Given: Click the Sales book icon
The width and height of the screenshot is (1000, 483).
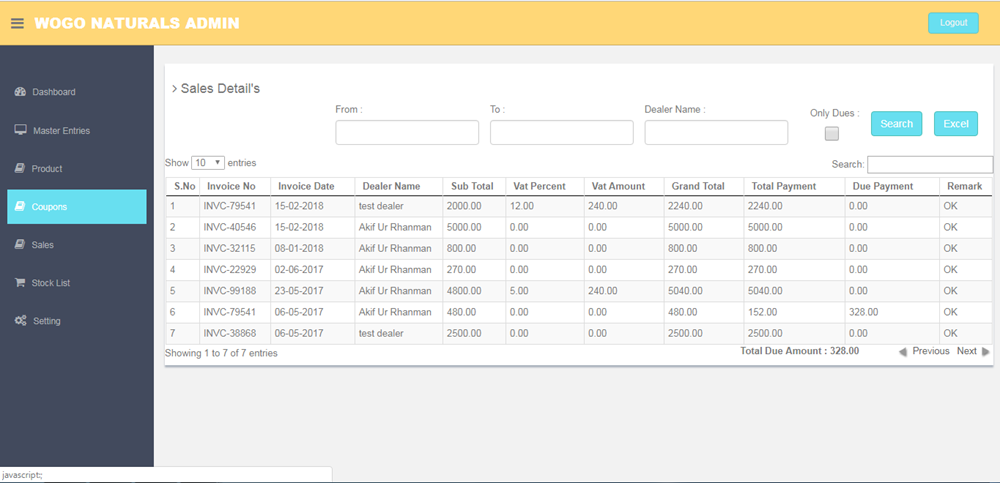Looking at the screenshot, I should pos(20,245).
